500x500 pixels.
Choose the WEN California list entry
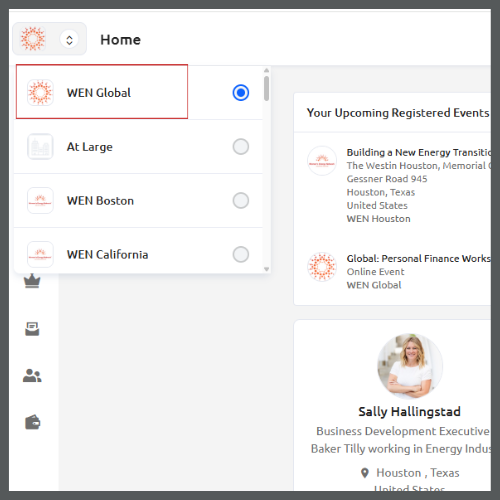138,254
